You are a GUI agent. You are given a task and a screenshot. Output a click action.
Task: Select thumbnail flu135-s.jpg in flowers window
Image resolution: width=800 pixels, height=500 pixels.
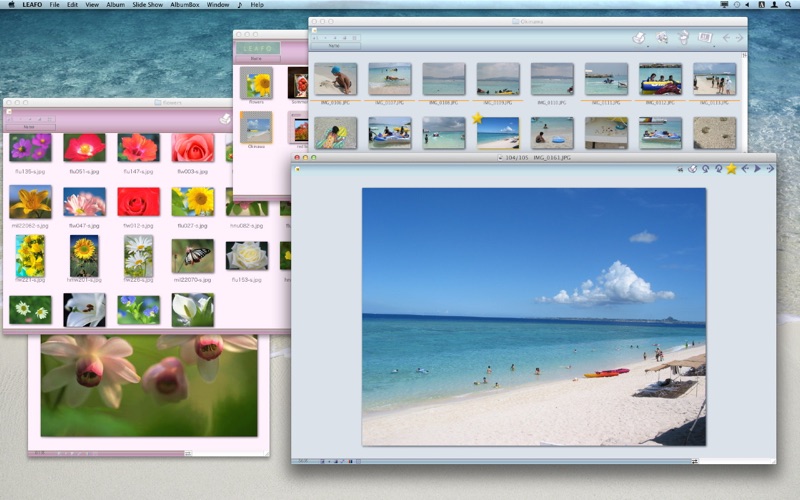point(30,147)
